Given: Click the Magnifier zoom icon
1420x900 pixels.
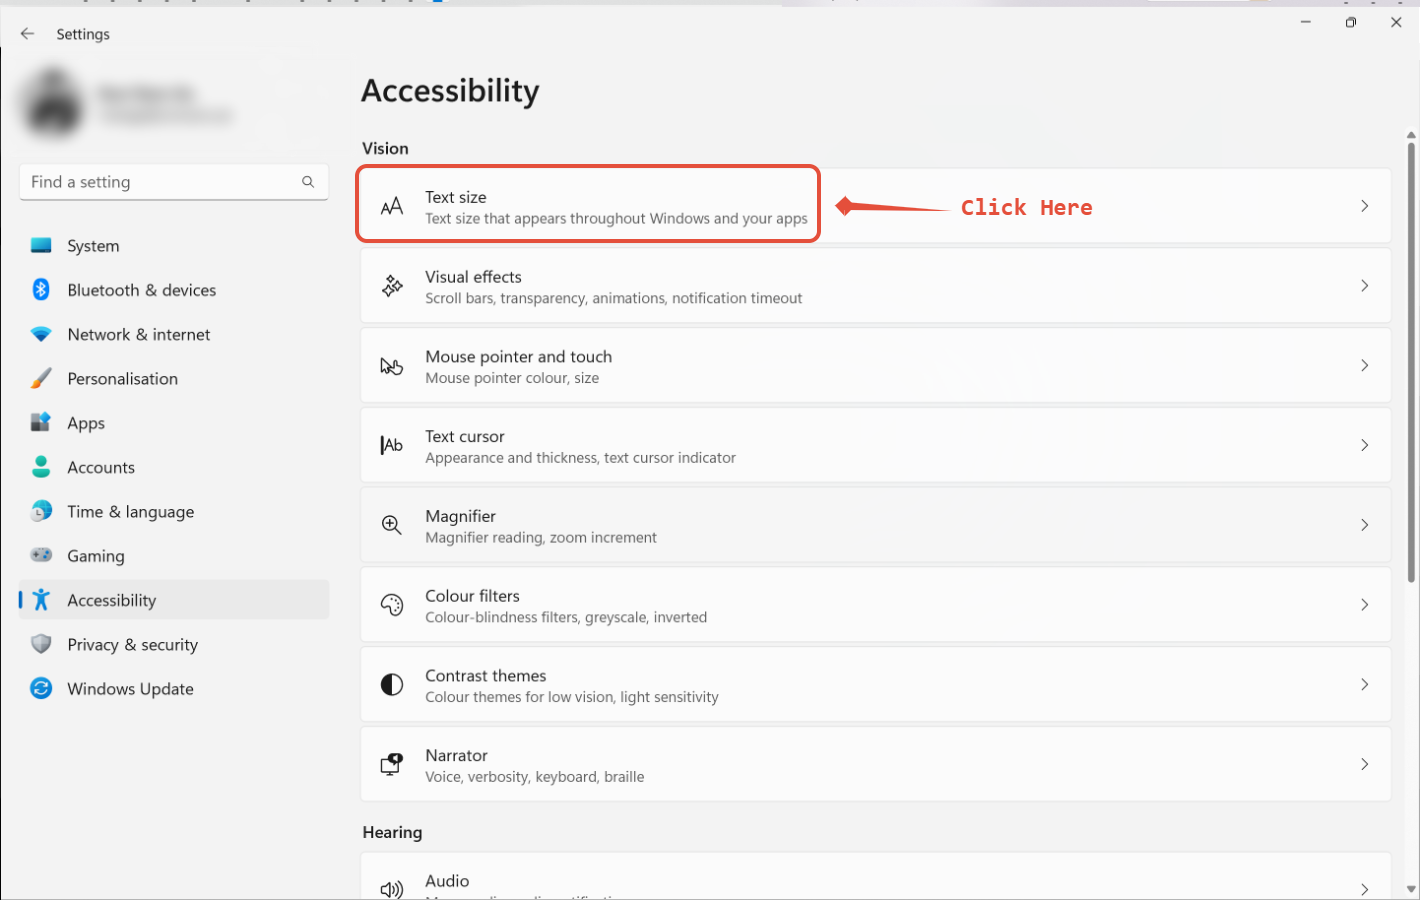Looking at the screenshot, I should [x=392, y=525].
